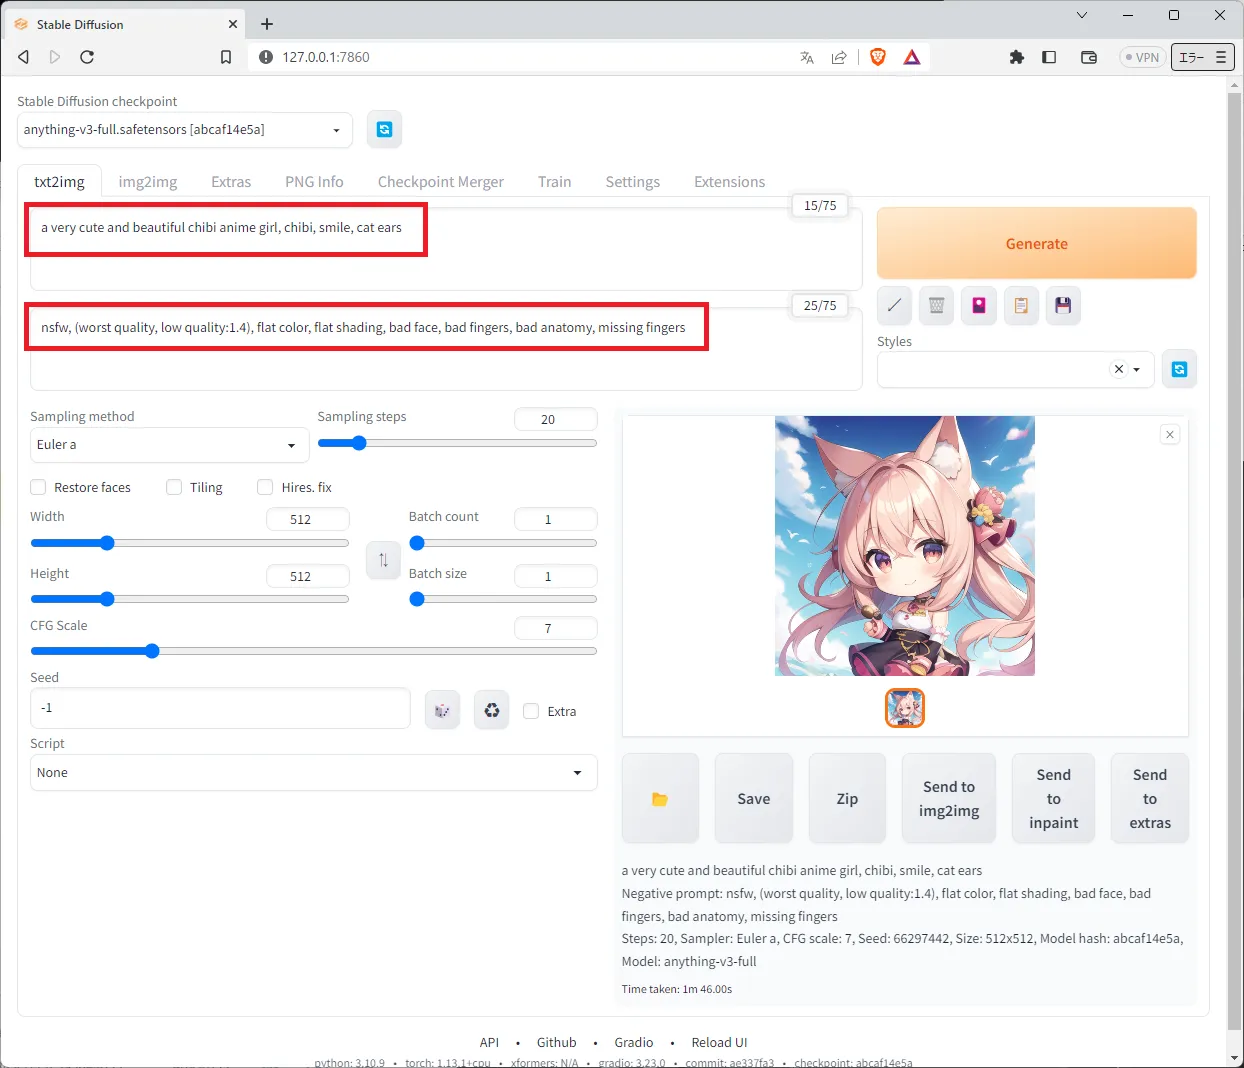Image resolution: width=1244 pixels, height=1068 pixels.
Task: Switch to the img2img tab
Action: tap(148, 182)
